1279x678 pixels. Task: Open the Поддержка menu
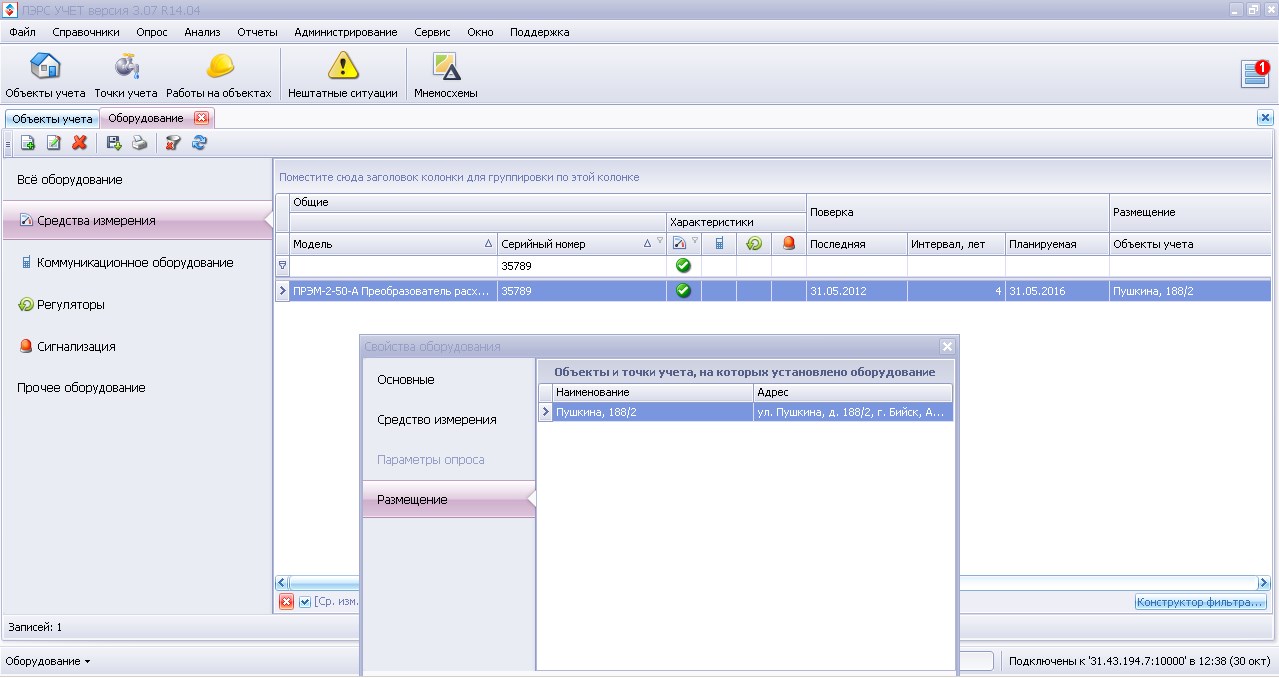point(540,32)
